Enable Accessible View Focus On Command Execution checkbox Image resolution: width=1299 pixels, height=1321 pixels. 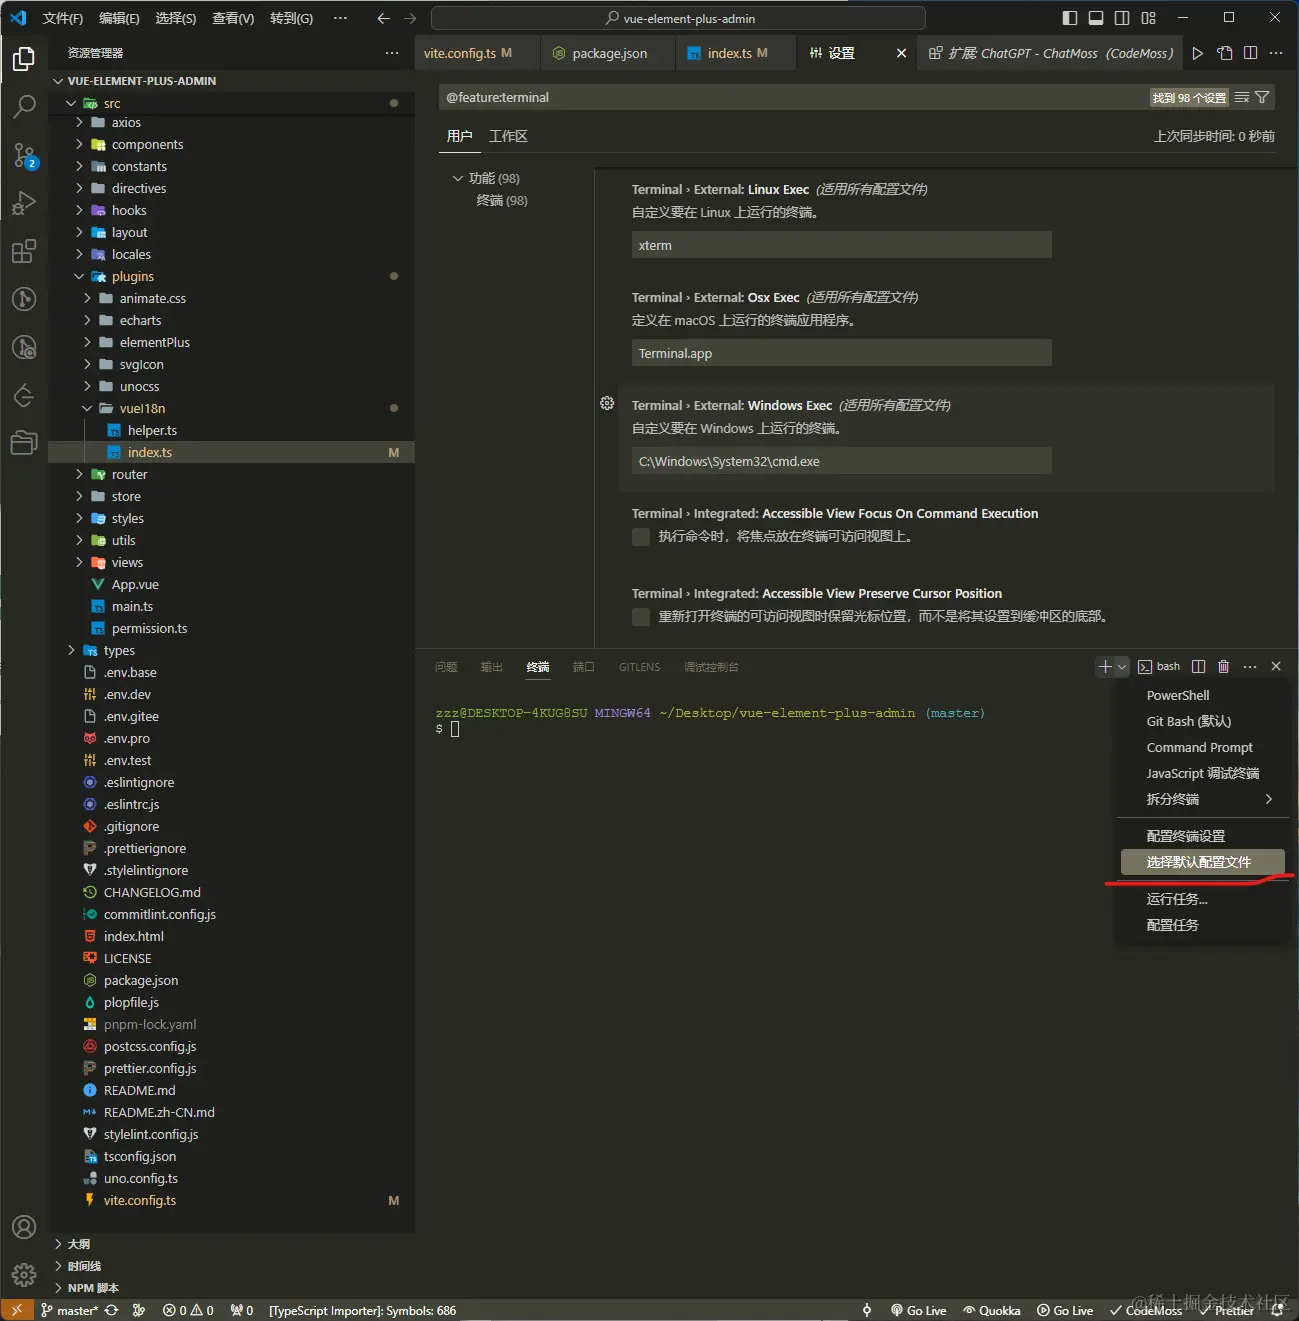tap(641, 537)
